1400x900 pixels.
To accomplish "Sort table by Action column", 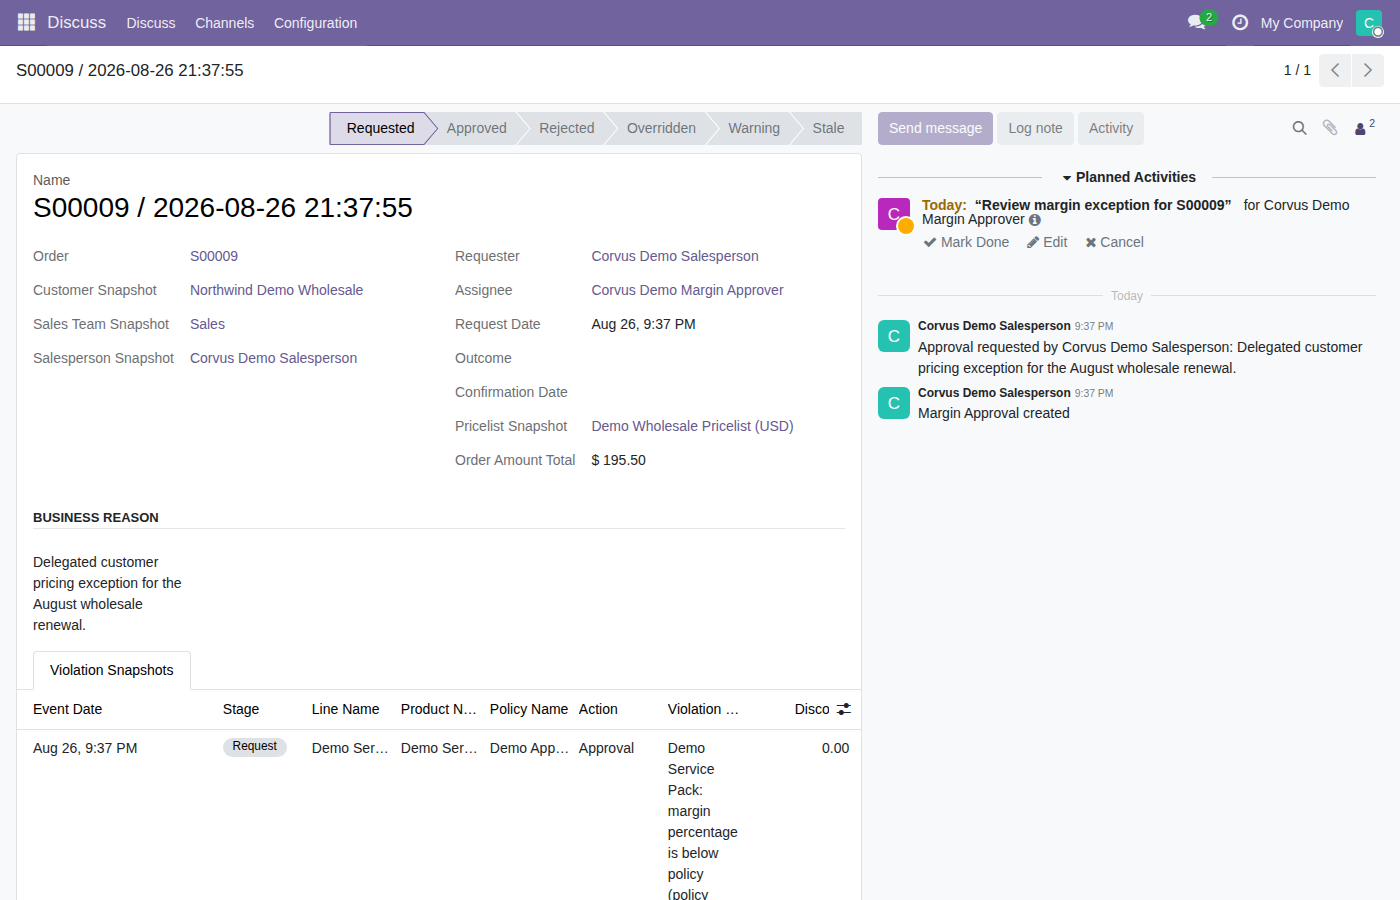I will coord(617,709).
